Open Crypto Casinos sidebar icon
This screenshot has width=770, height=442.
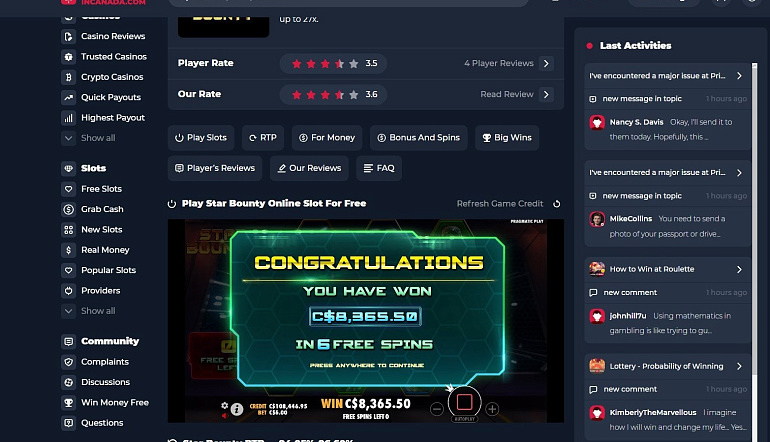(x=68, y=77)
